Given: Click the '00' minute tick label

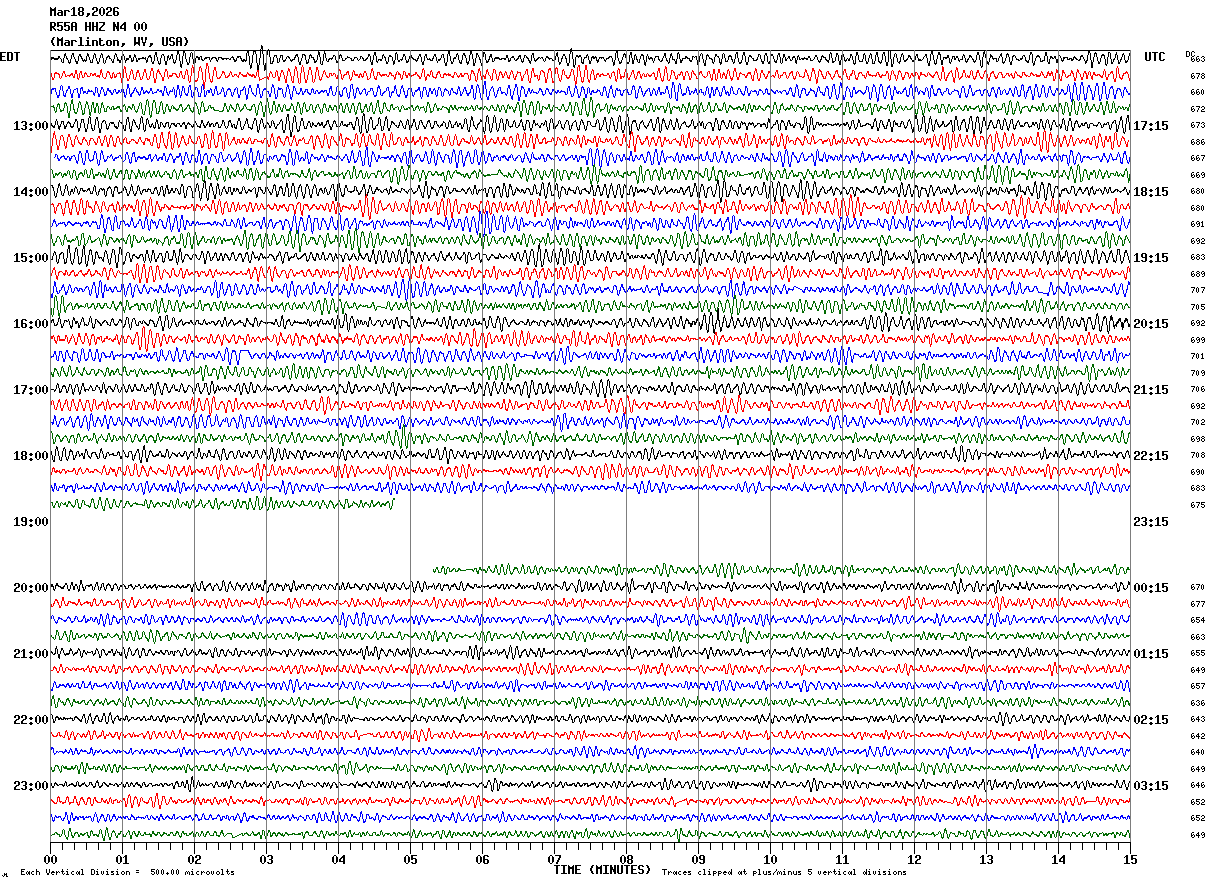Looking at the screenshot, I should point(50,859).
